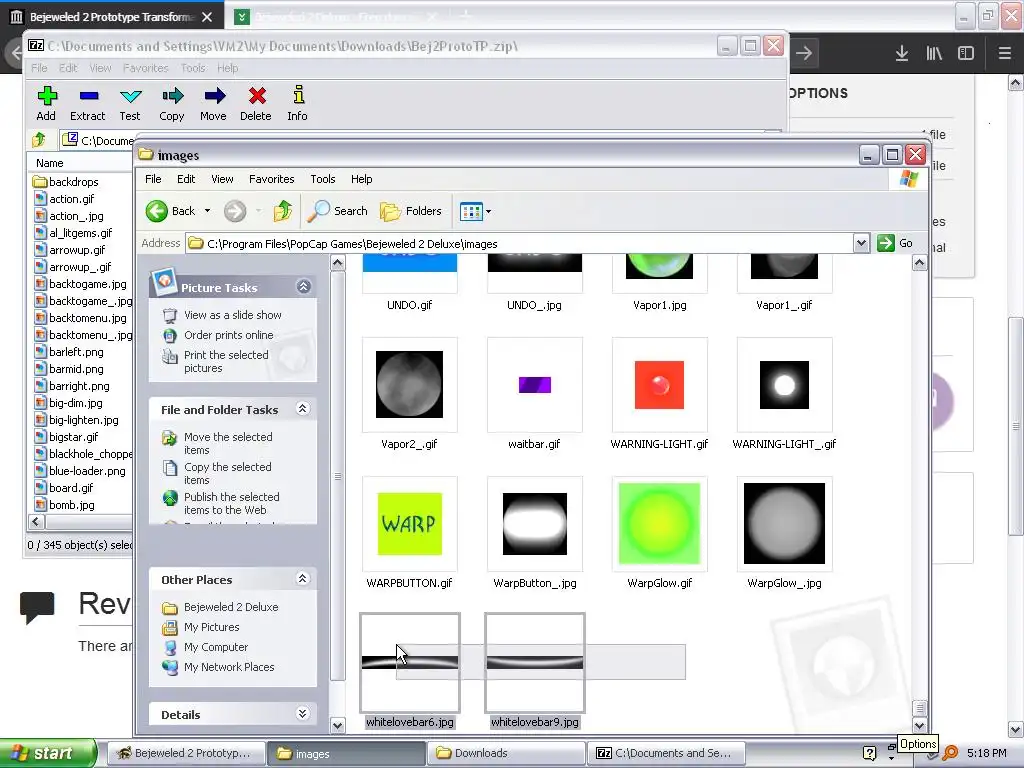Open Firefox library icon

(934, 54)
